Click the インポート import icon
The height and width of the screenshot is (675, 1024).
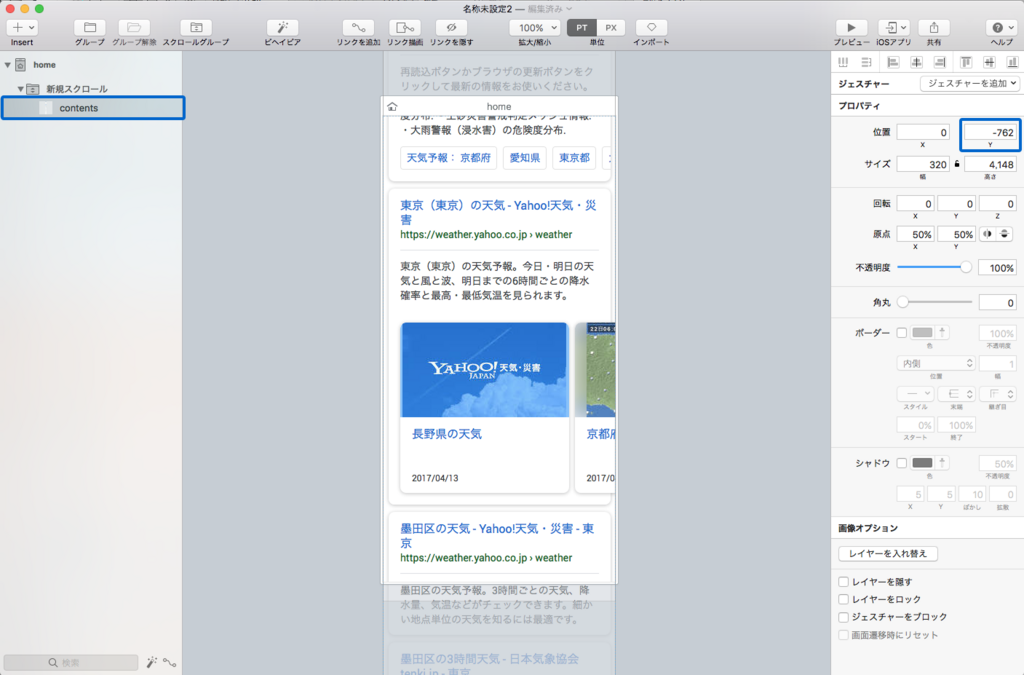(x=651, y=27)
